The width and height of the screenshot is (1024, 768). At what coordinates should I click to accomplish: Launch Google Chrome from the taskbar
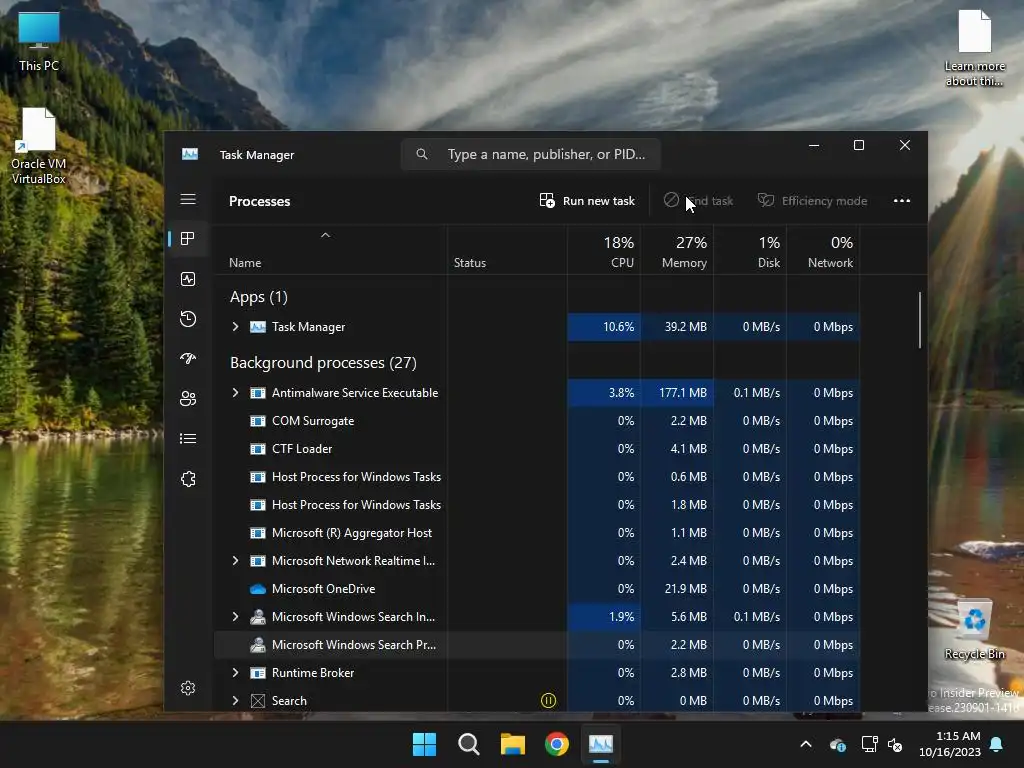[x=557, y=744]
